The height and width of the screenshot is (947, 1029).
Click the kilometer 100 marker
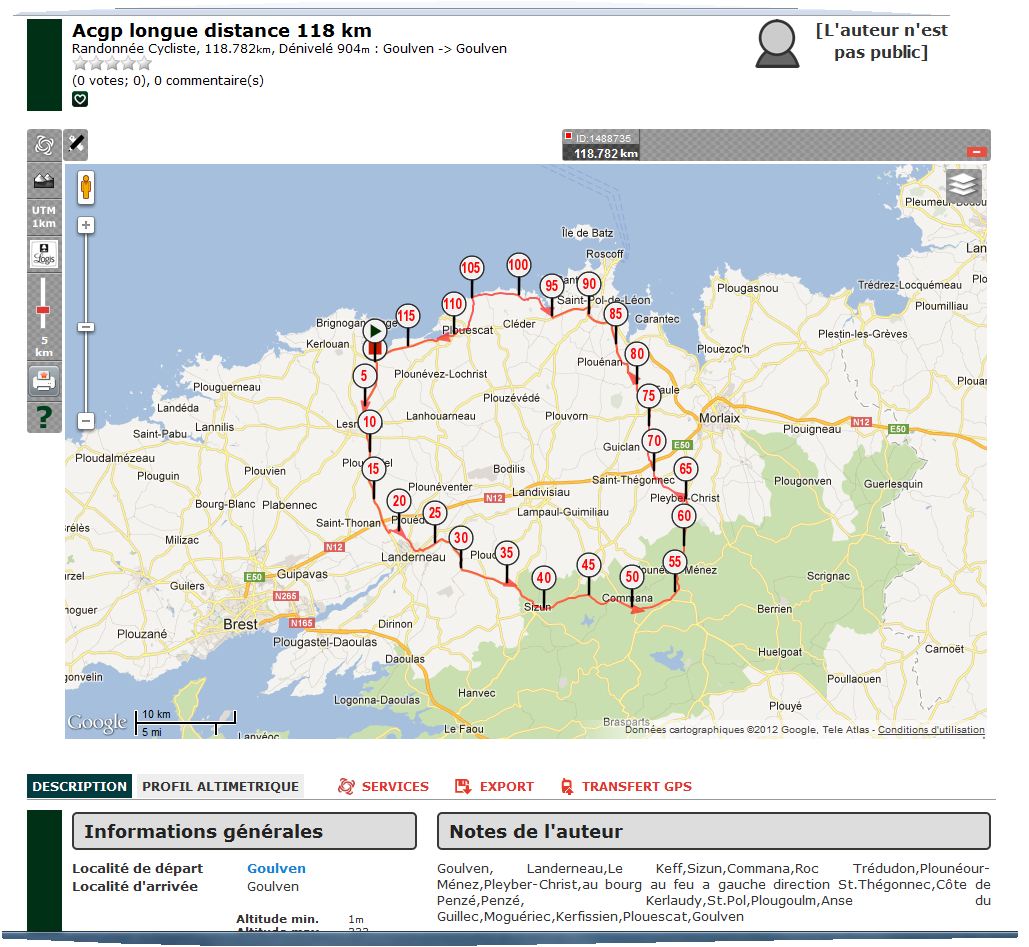click(x=518, y=264)
